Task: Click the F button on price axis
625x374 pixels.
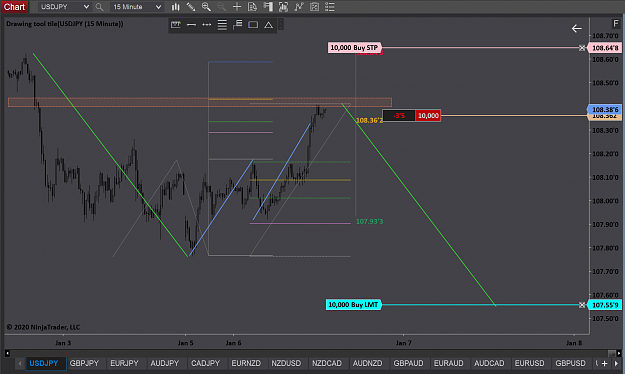Action: click(615, 24)
